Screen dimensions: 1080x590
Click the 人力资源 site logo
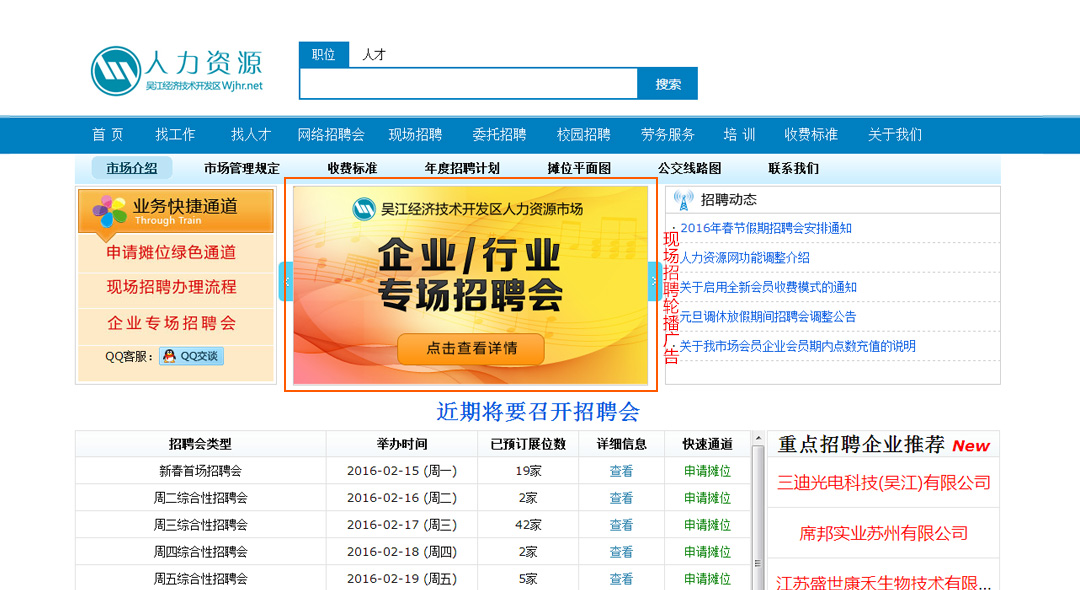click(177, 71)
